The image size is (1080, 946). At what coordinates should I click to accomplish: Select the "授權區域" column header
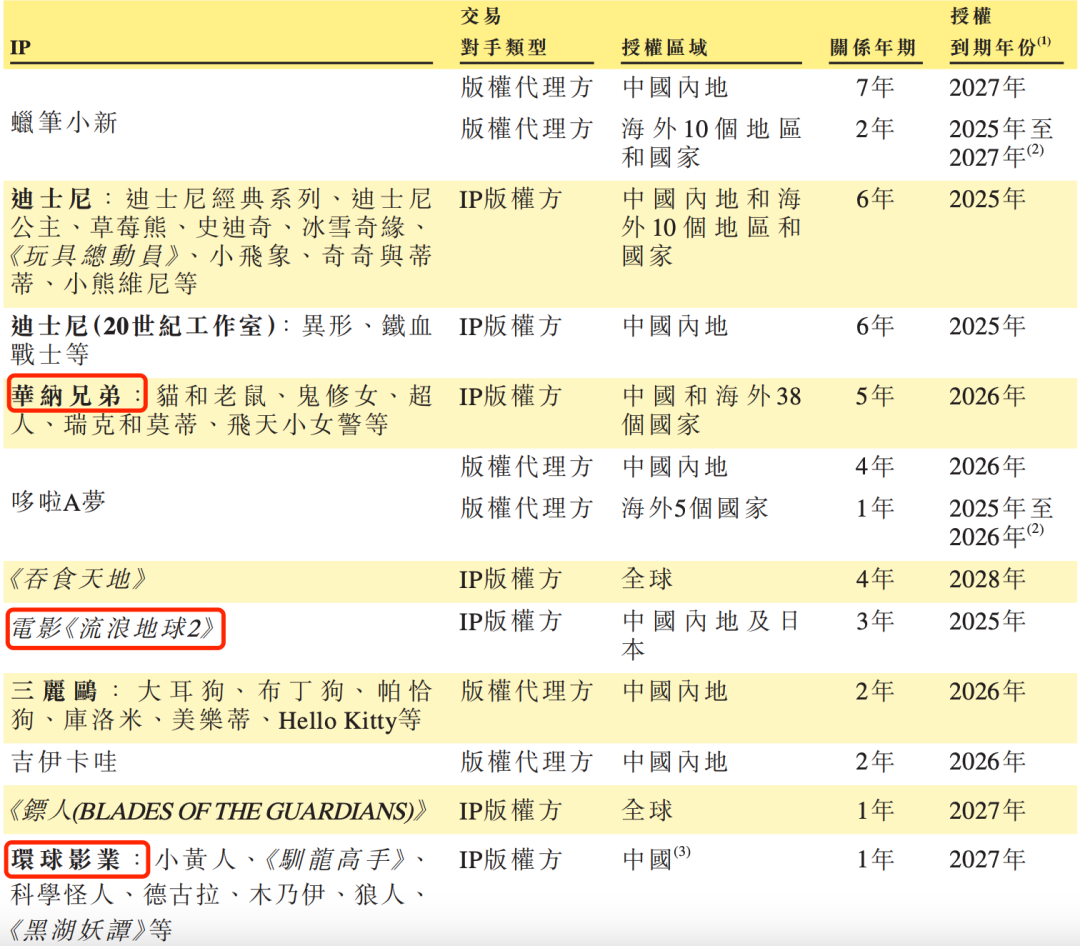pos(664,47)
